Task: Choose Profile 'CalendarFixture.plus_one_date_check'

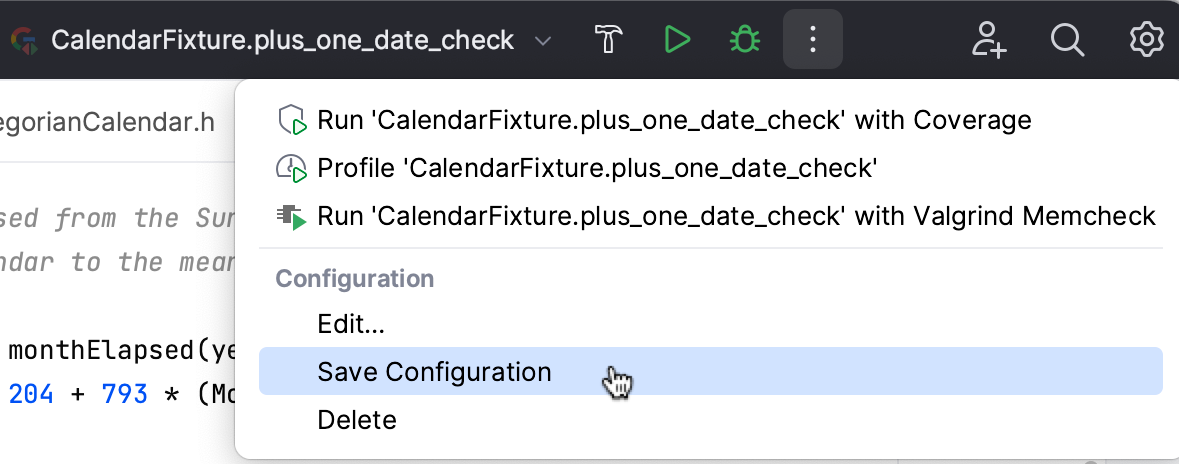Action: pyautogui.click(x=597, y=168)
